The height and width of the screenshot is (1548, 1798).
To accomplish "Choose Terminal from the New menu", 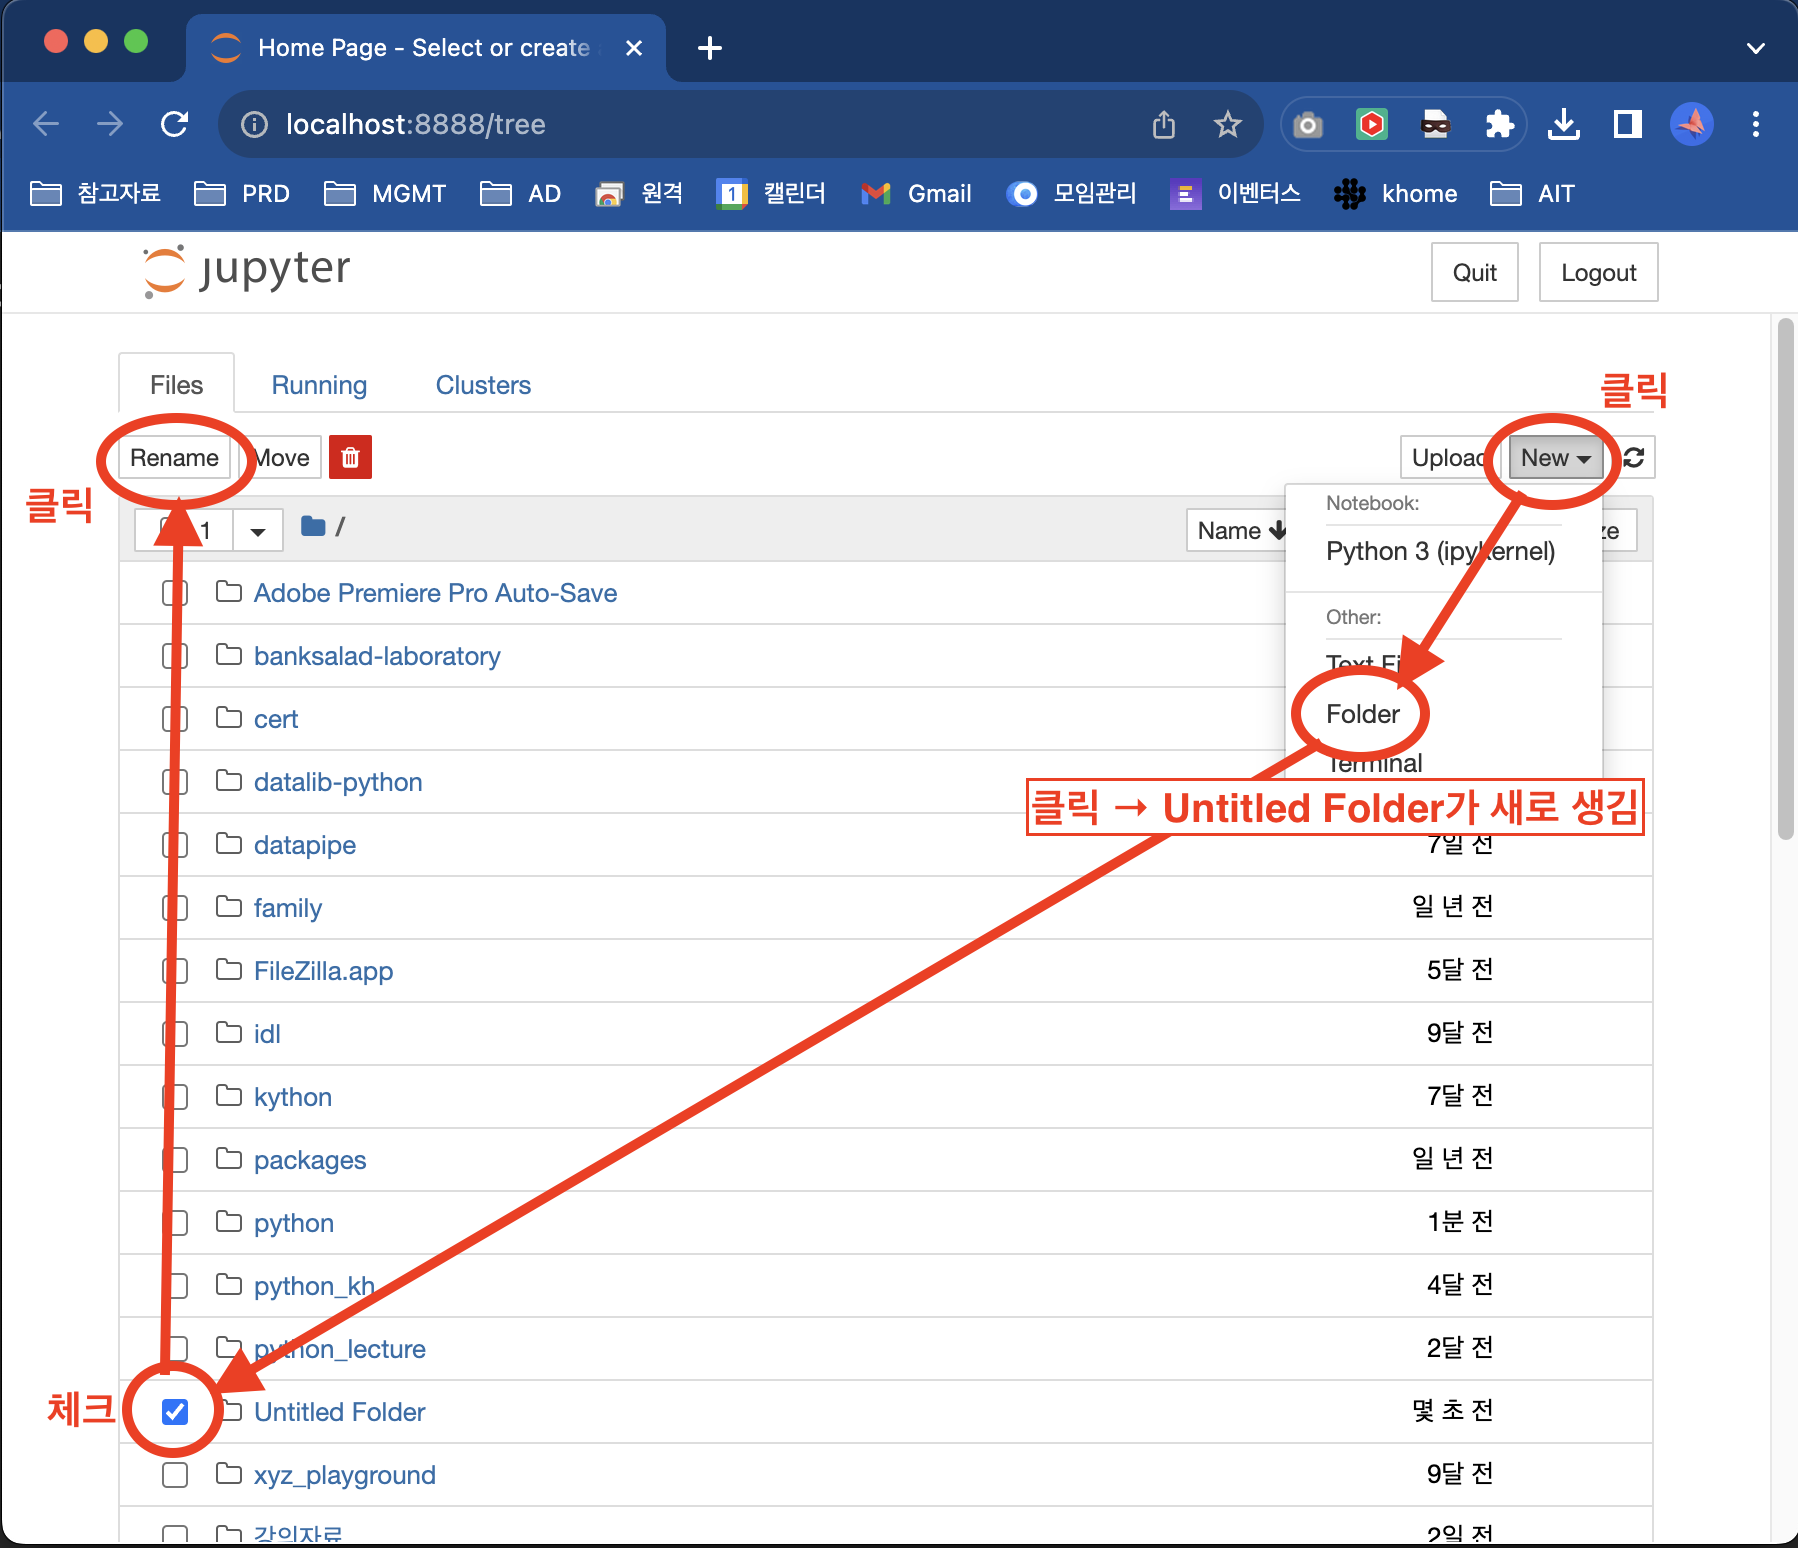I will click(x=1374, y=763).
